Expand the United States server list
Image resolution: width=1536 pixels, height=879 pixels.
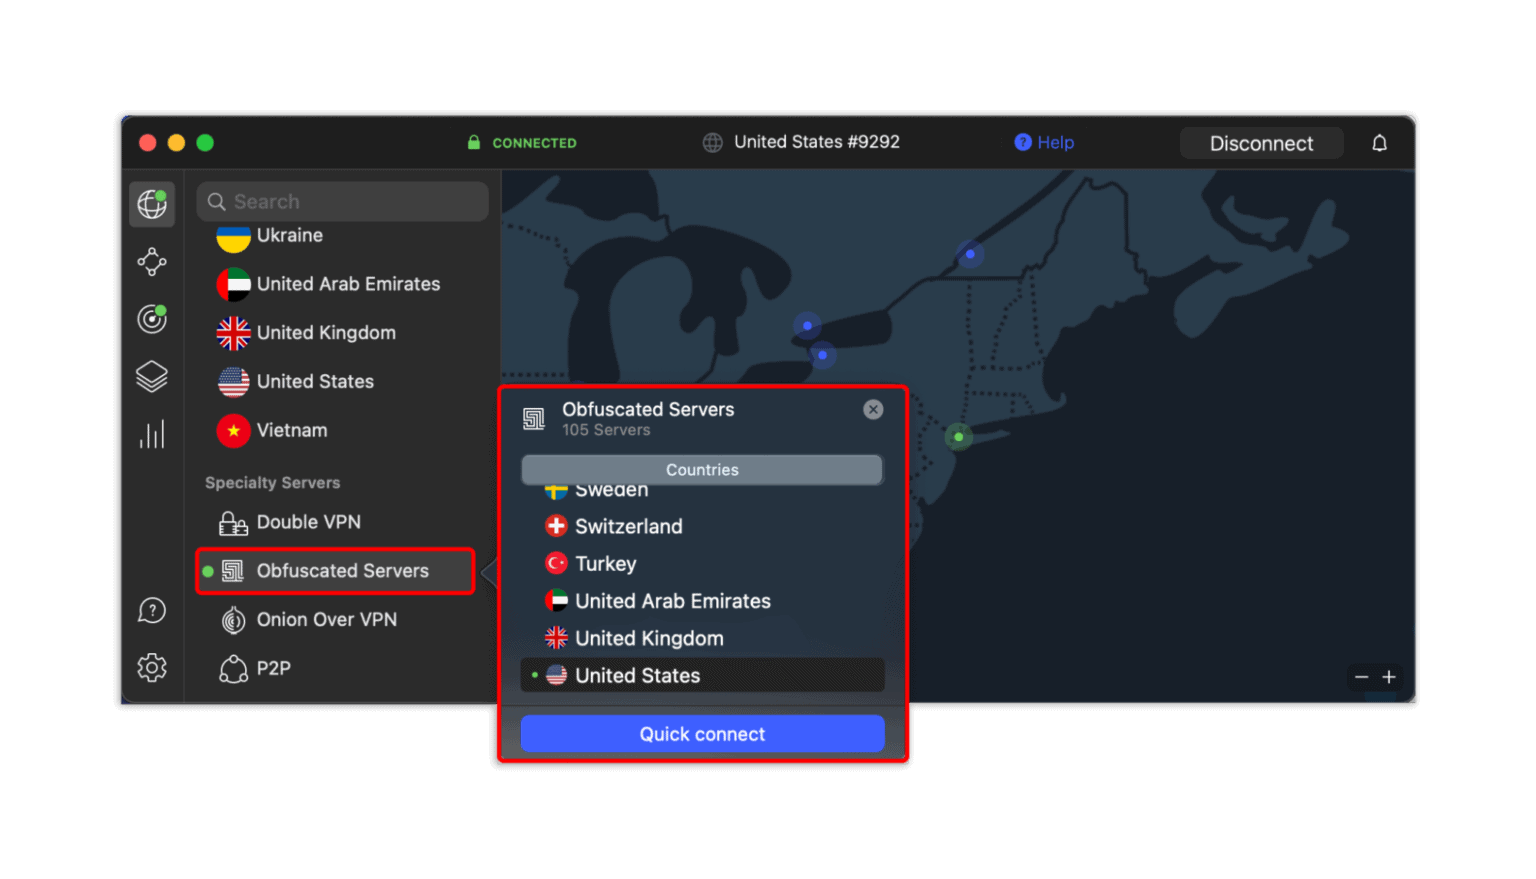[701, 675]
